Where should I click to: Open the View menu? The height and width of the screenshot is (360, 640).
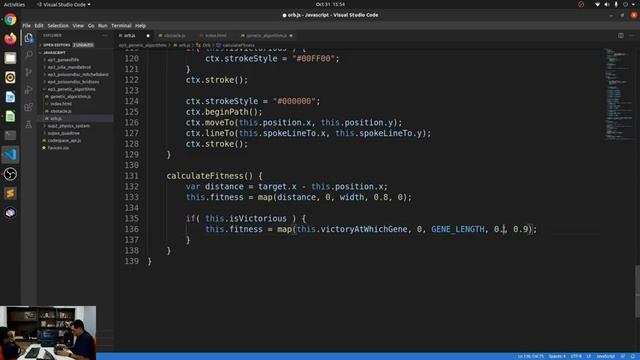78,26
